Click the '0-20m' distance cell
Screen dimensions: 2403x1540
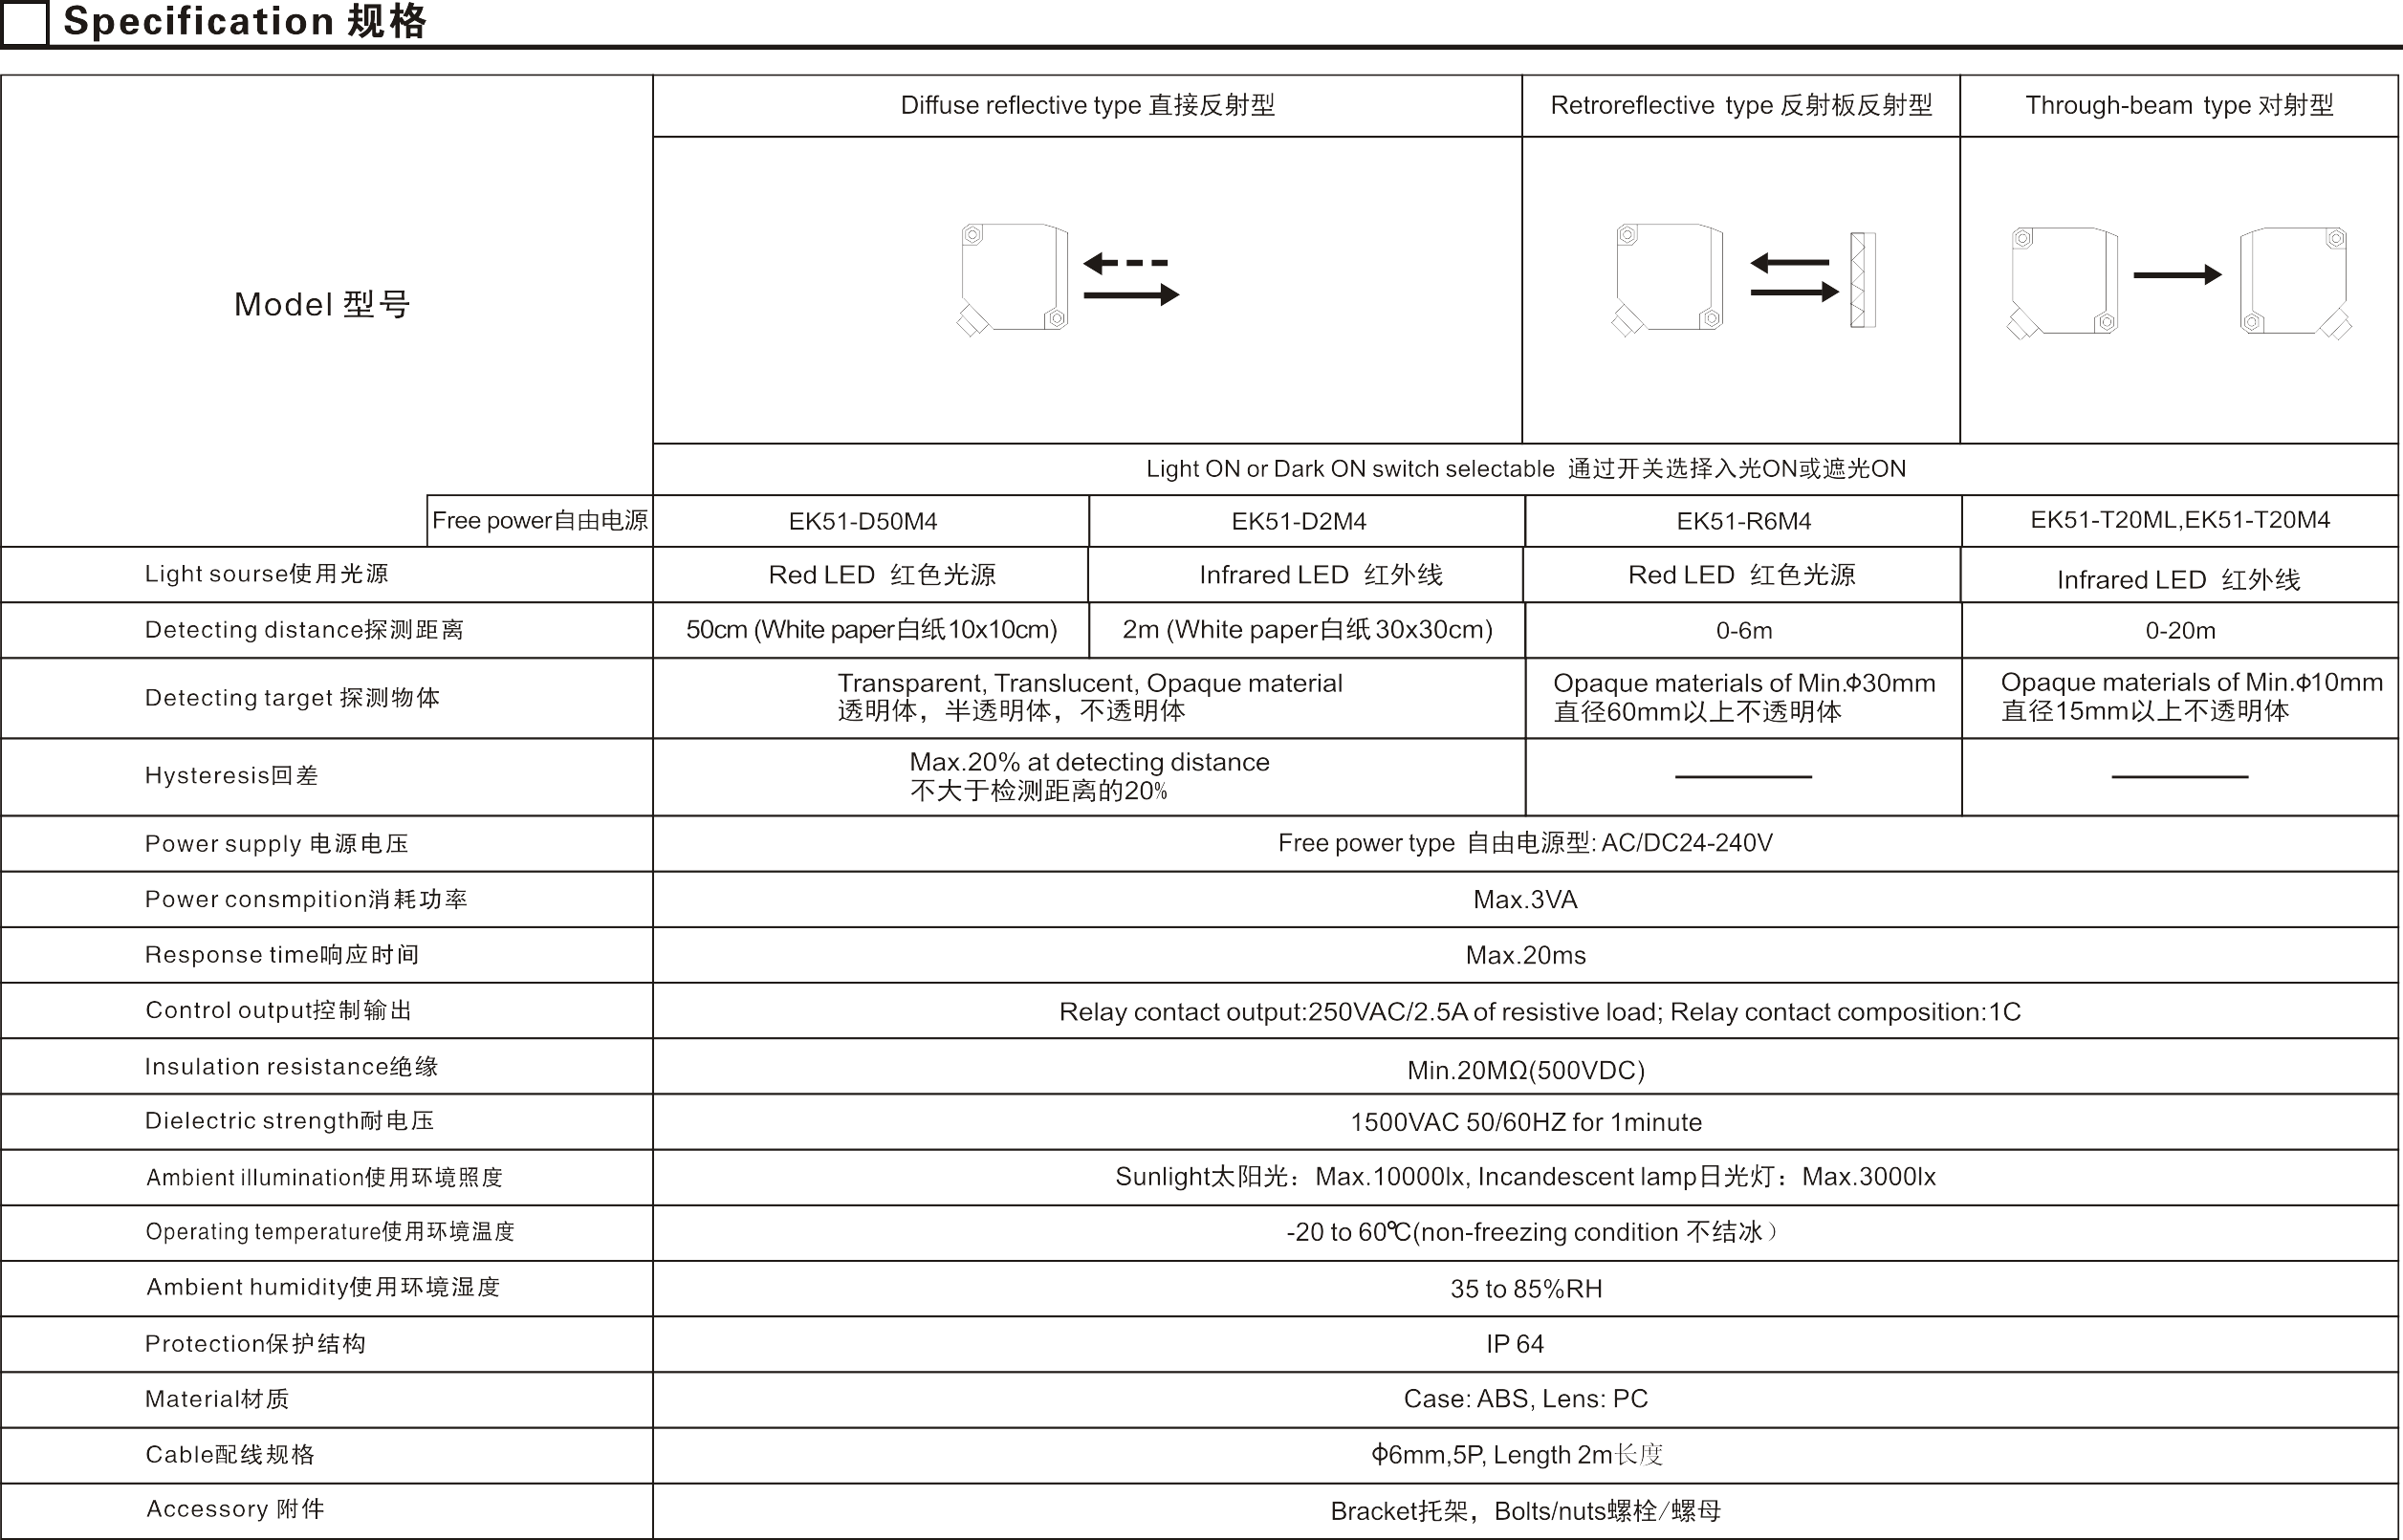coord(2180,631)
